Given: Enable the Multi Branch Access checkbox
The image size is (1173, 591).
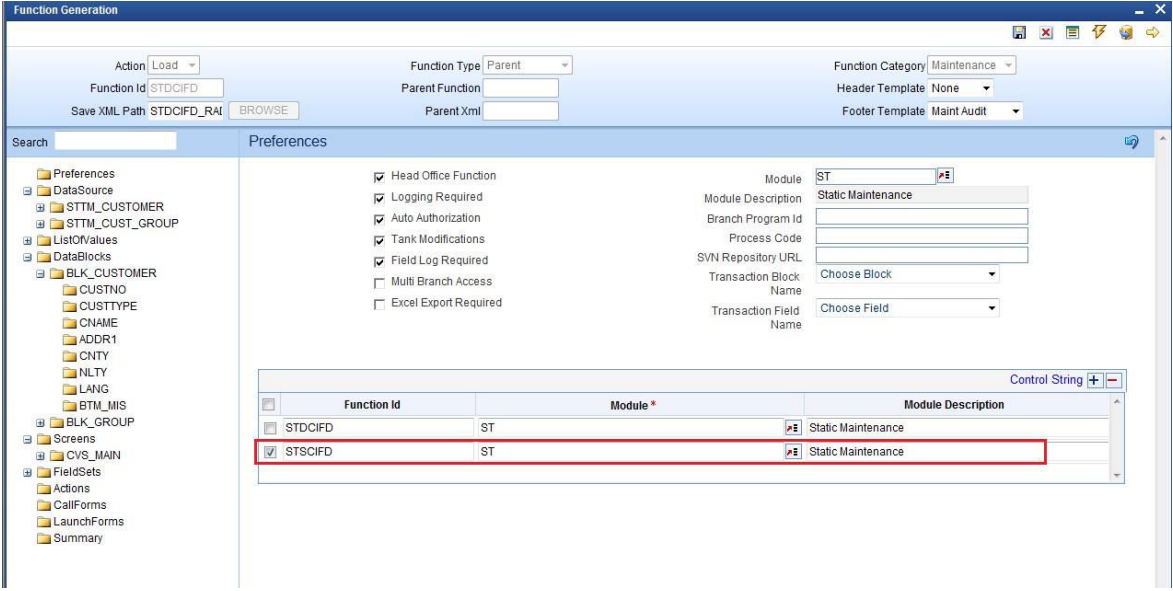Looking at the screenshot, I should 379,283.
